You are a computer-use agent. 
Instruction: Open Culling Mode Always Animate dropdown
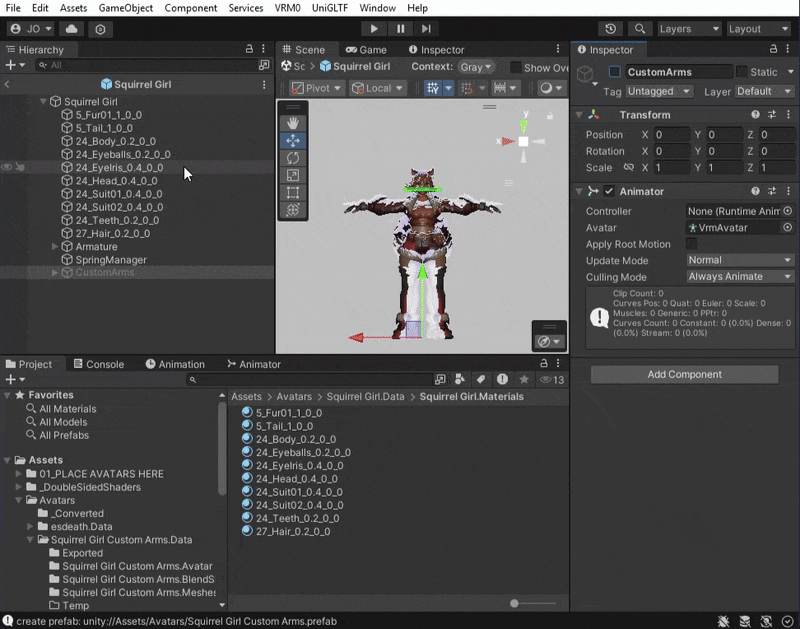click(739, 276)
